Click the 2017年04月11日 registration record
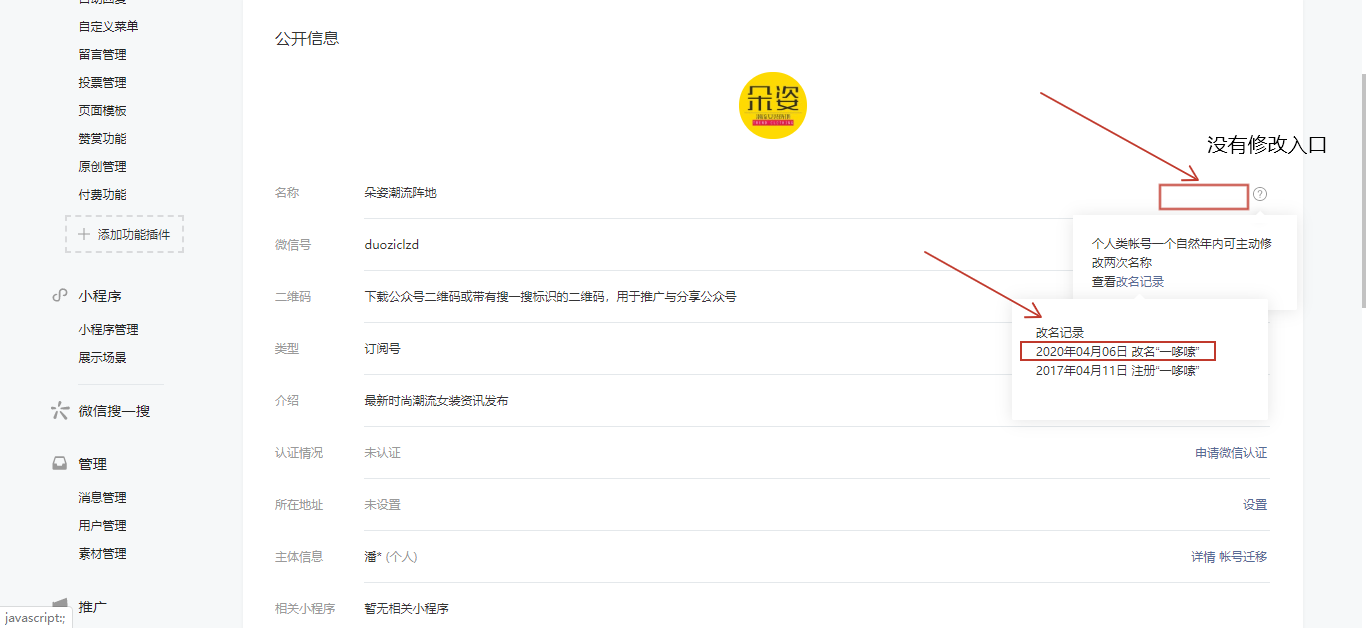 [x=1117, y=371]
